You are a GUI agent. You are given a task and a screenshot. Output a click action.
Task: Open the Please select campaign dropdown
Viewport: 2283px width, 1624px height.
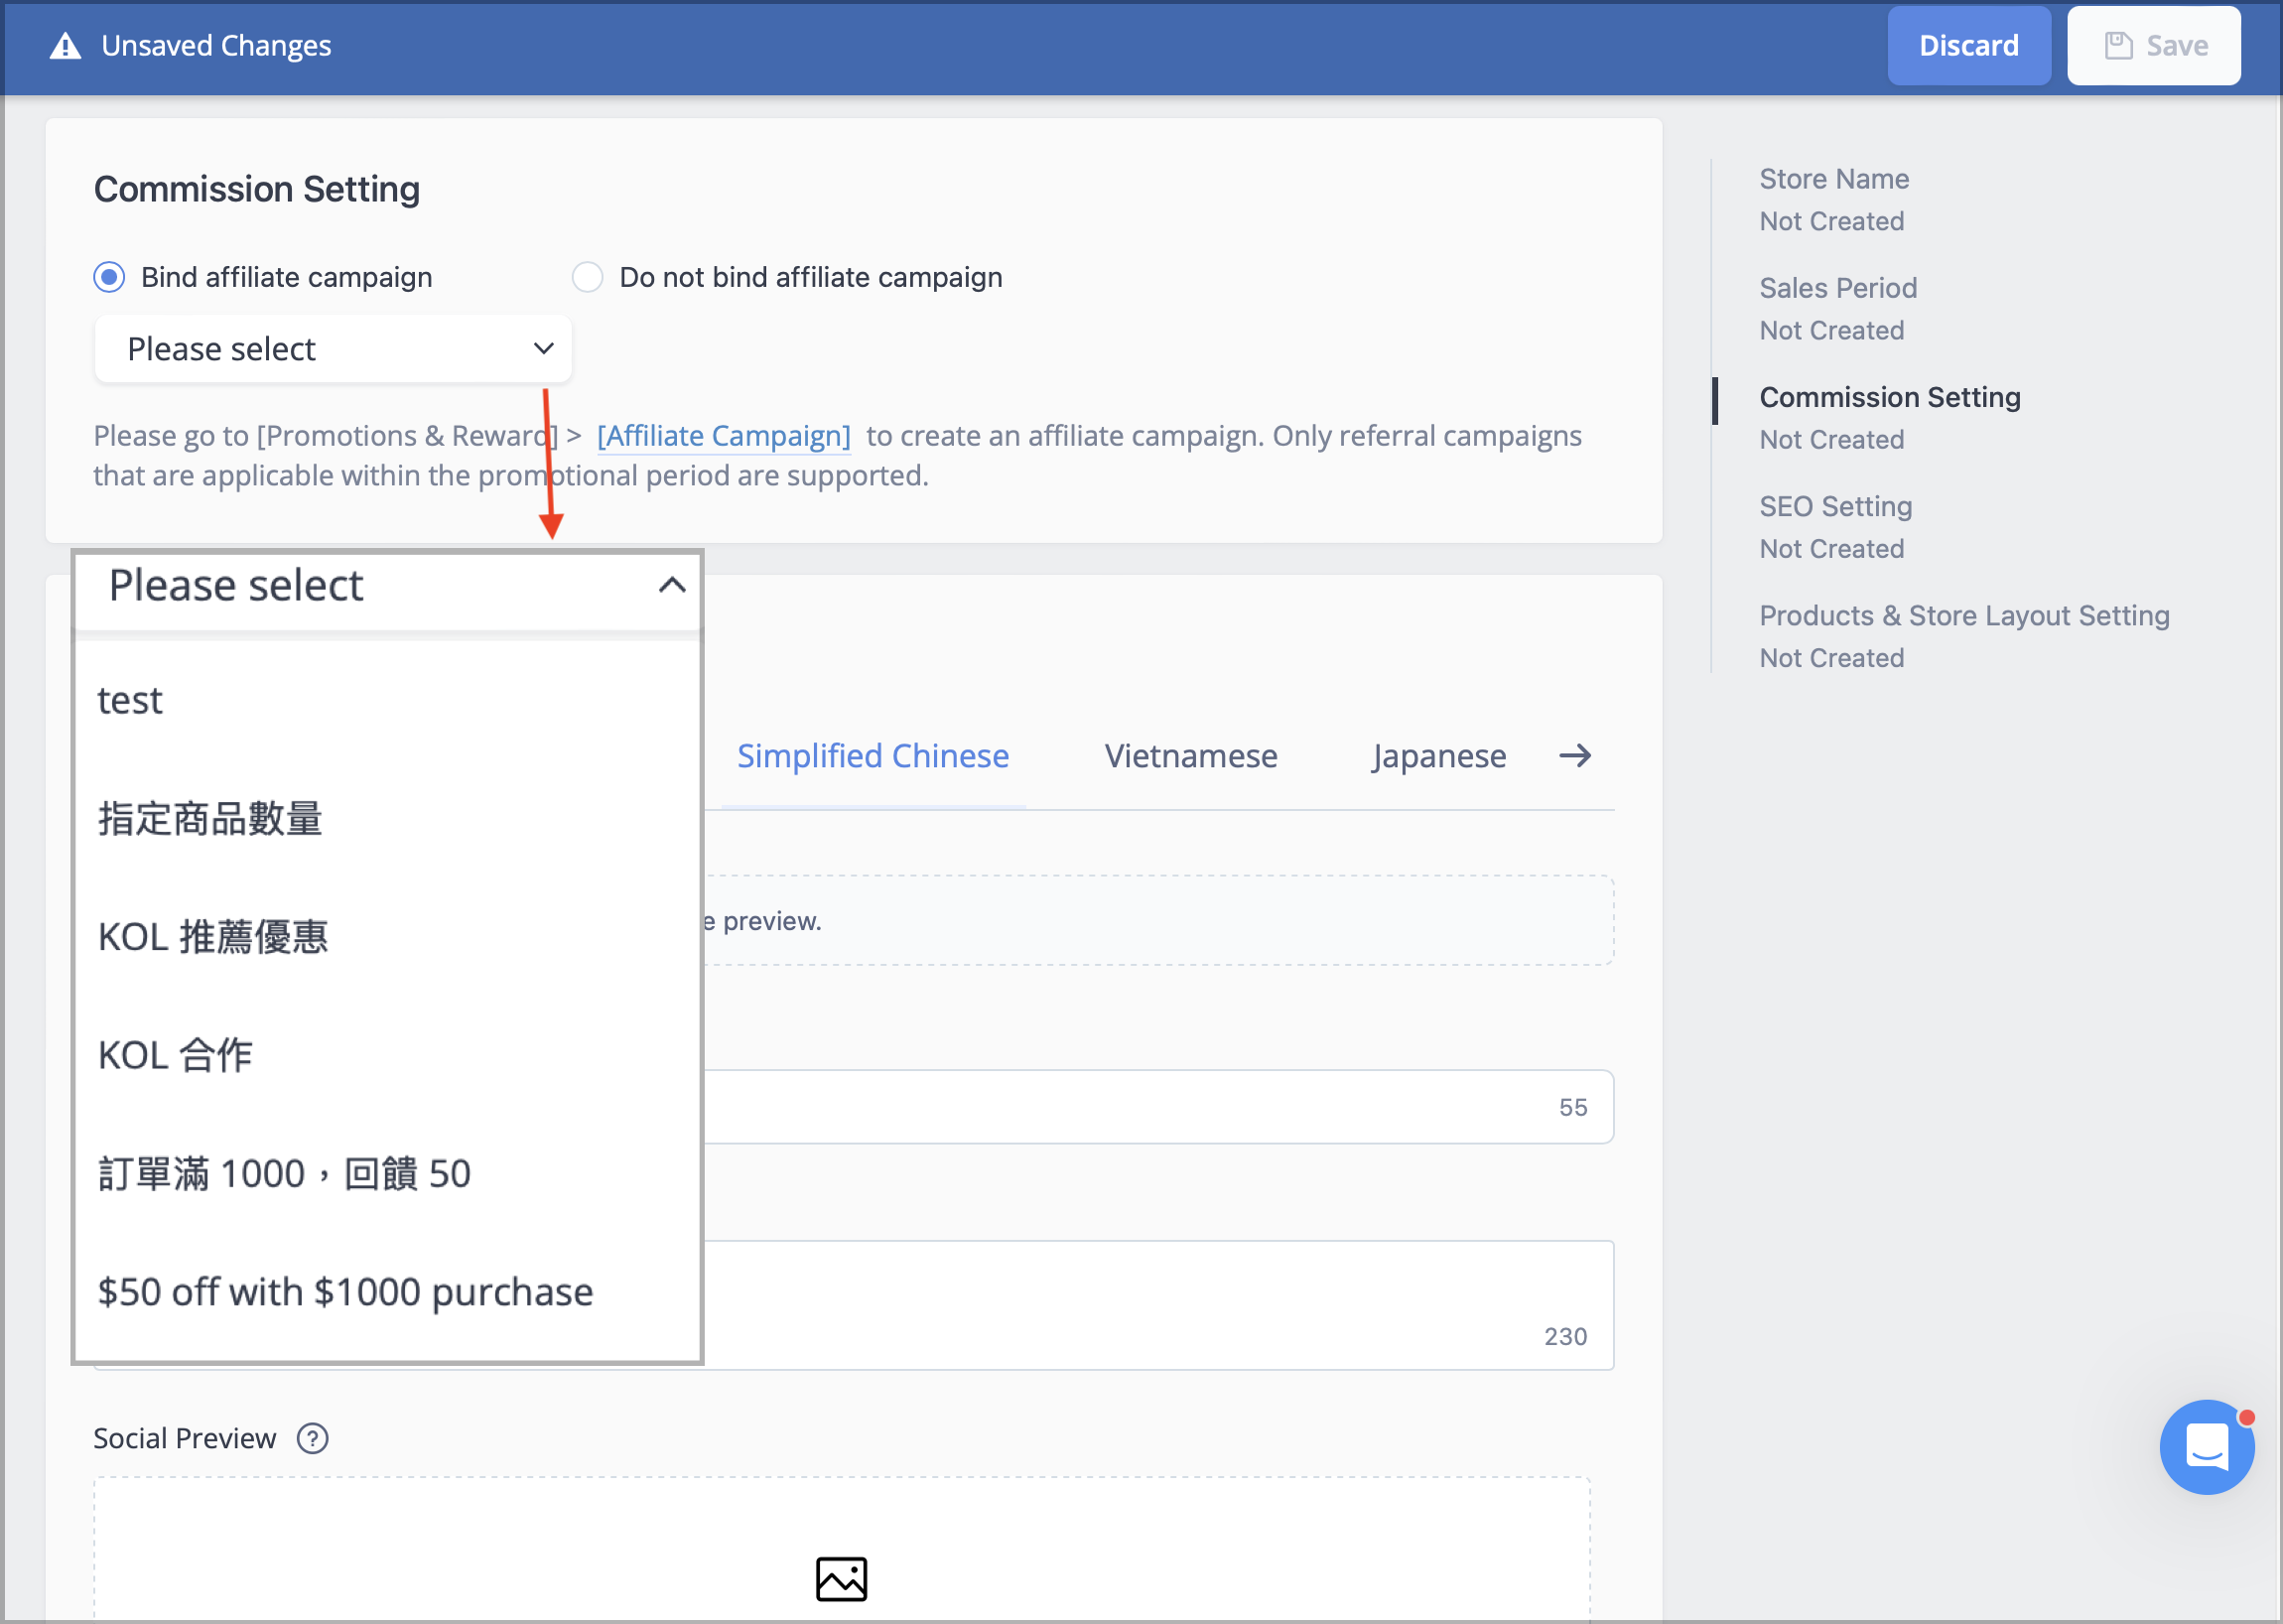point(332,349)
